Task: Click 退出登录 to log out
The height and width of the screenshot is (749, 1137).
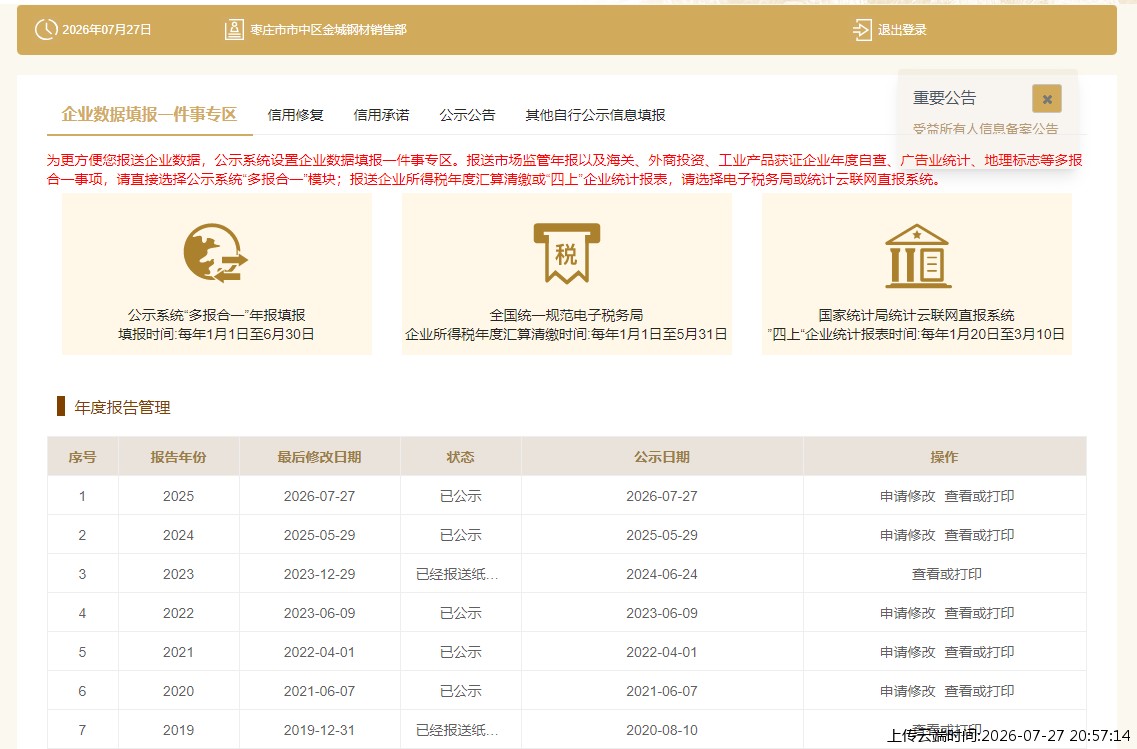Action: pyautogui.click(x=902, y=30)
